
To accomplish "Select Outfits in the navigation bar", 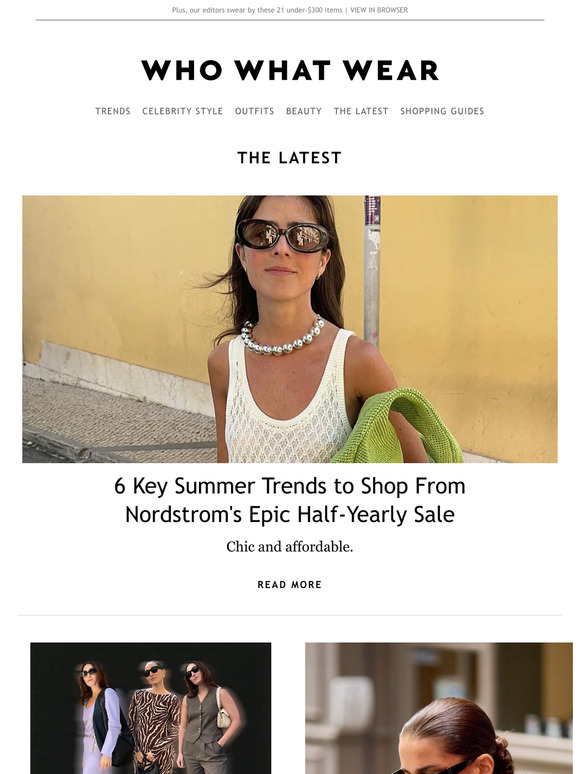I will tap(254, 111).
